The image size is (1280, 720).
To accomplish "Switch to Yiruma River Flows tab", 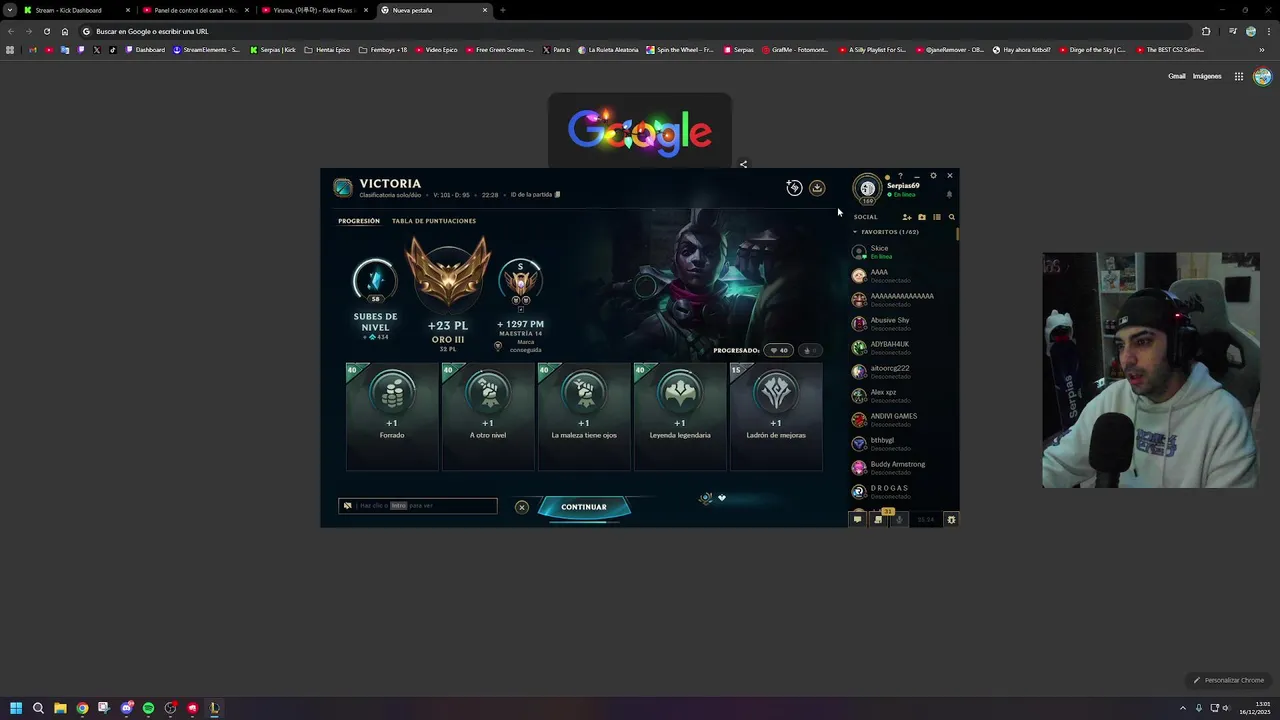I will click(x=314, y=10).
